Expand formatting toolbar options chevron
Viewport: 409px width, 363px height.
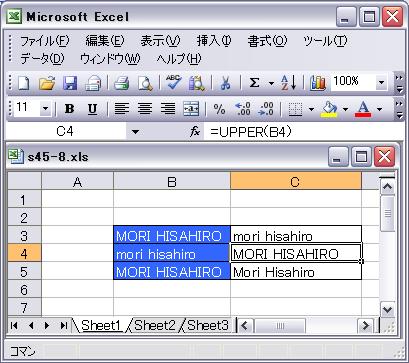point(399,109)
